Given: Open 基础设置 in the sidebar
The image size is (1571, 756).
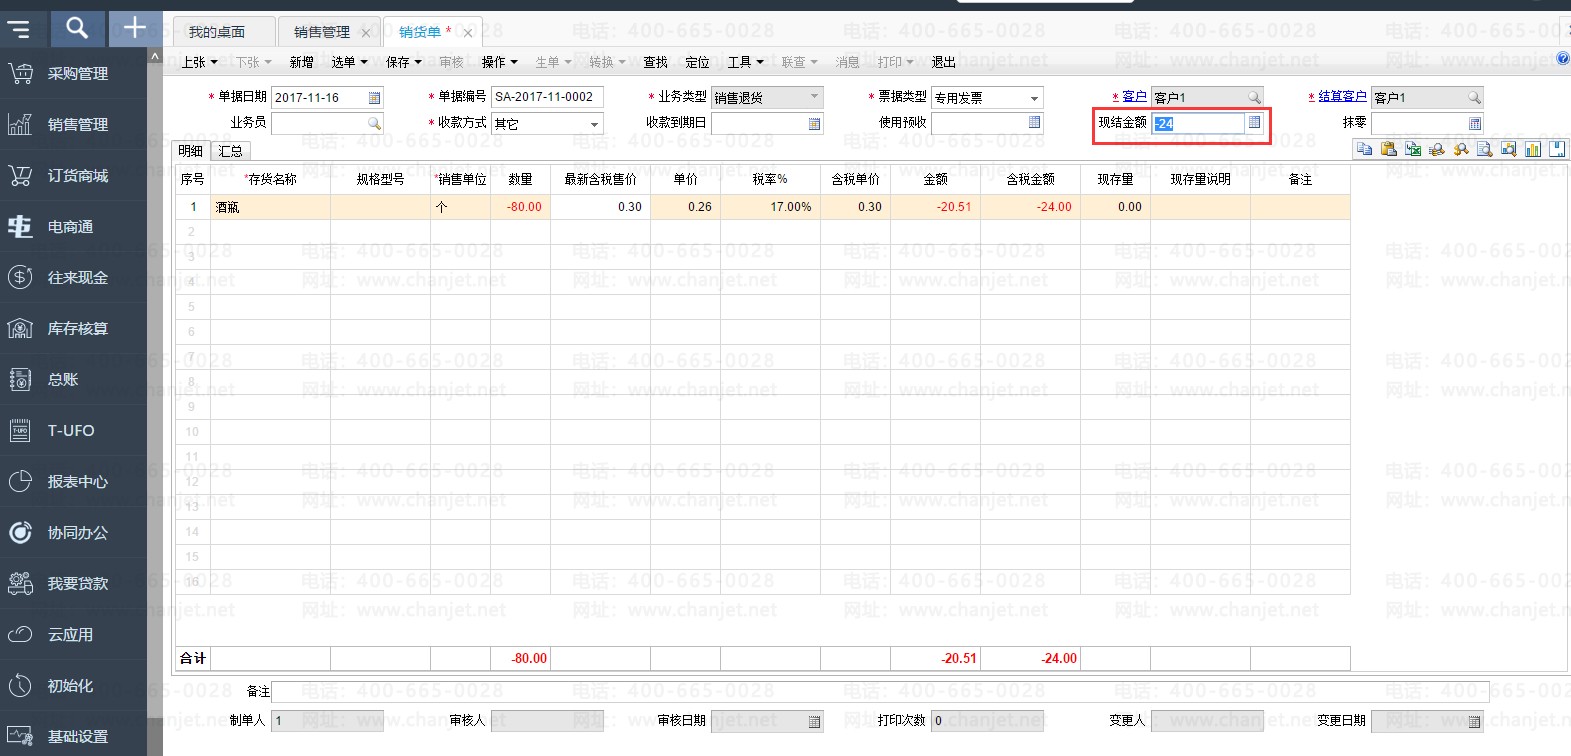Looking at the screenshot, I should [x=74, y=736].
